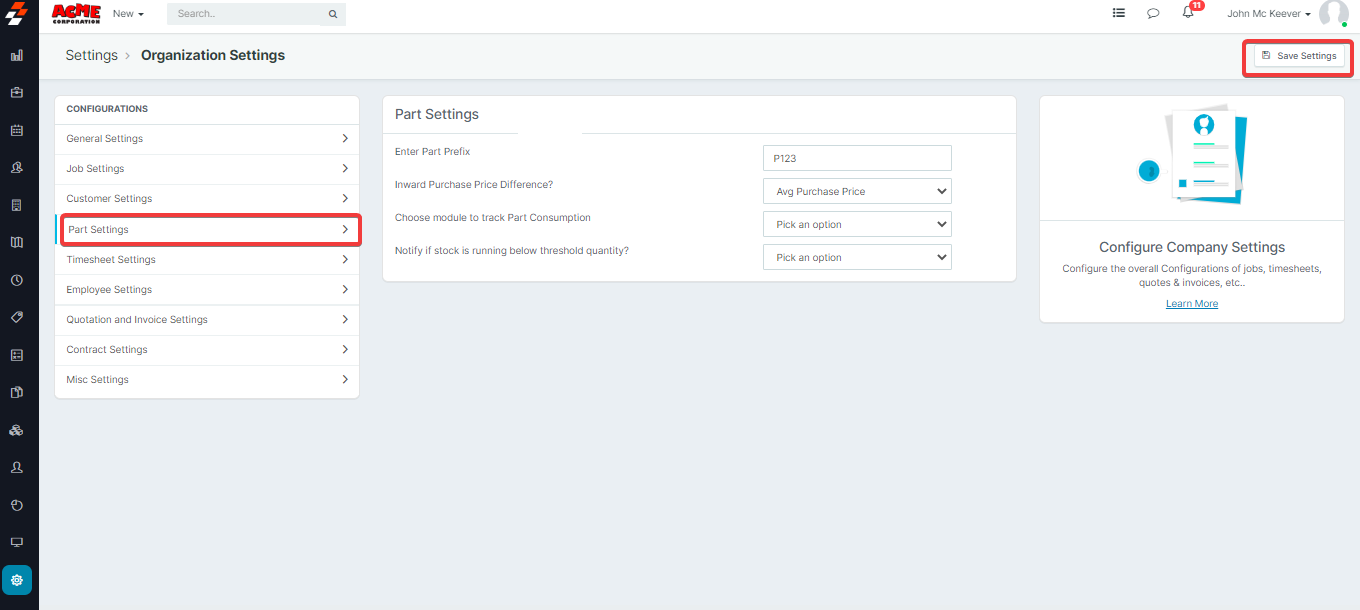Click the map icon in left sidebar
Image resolution: width=1360 pixels, height=610 pixels.
[x=17, y=242]
